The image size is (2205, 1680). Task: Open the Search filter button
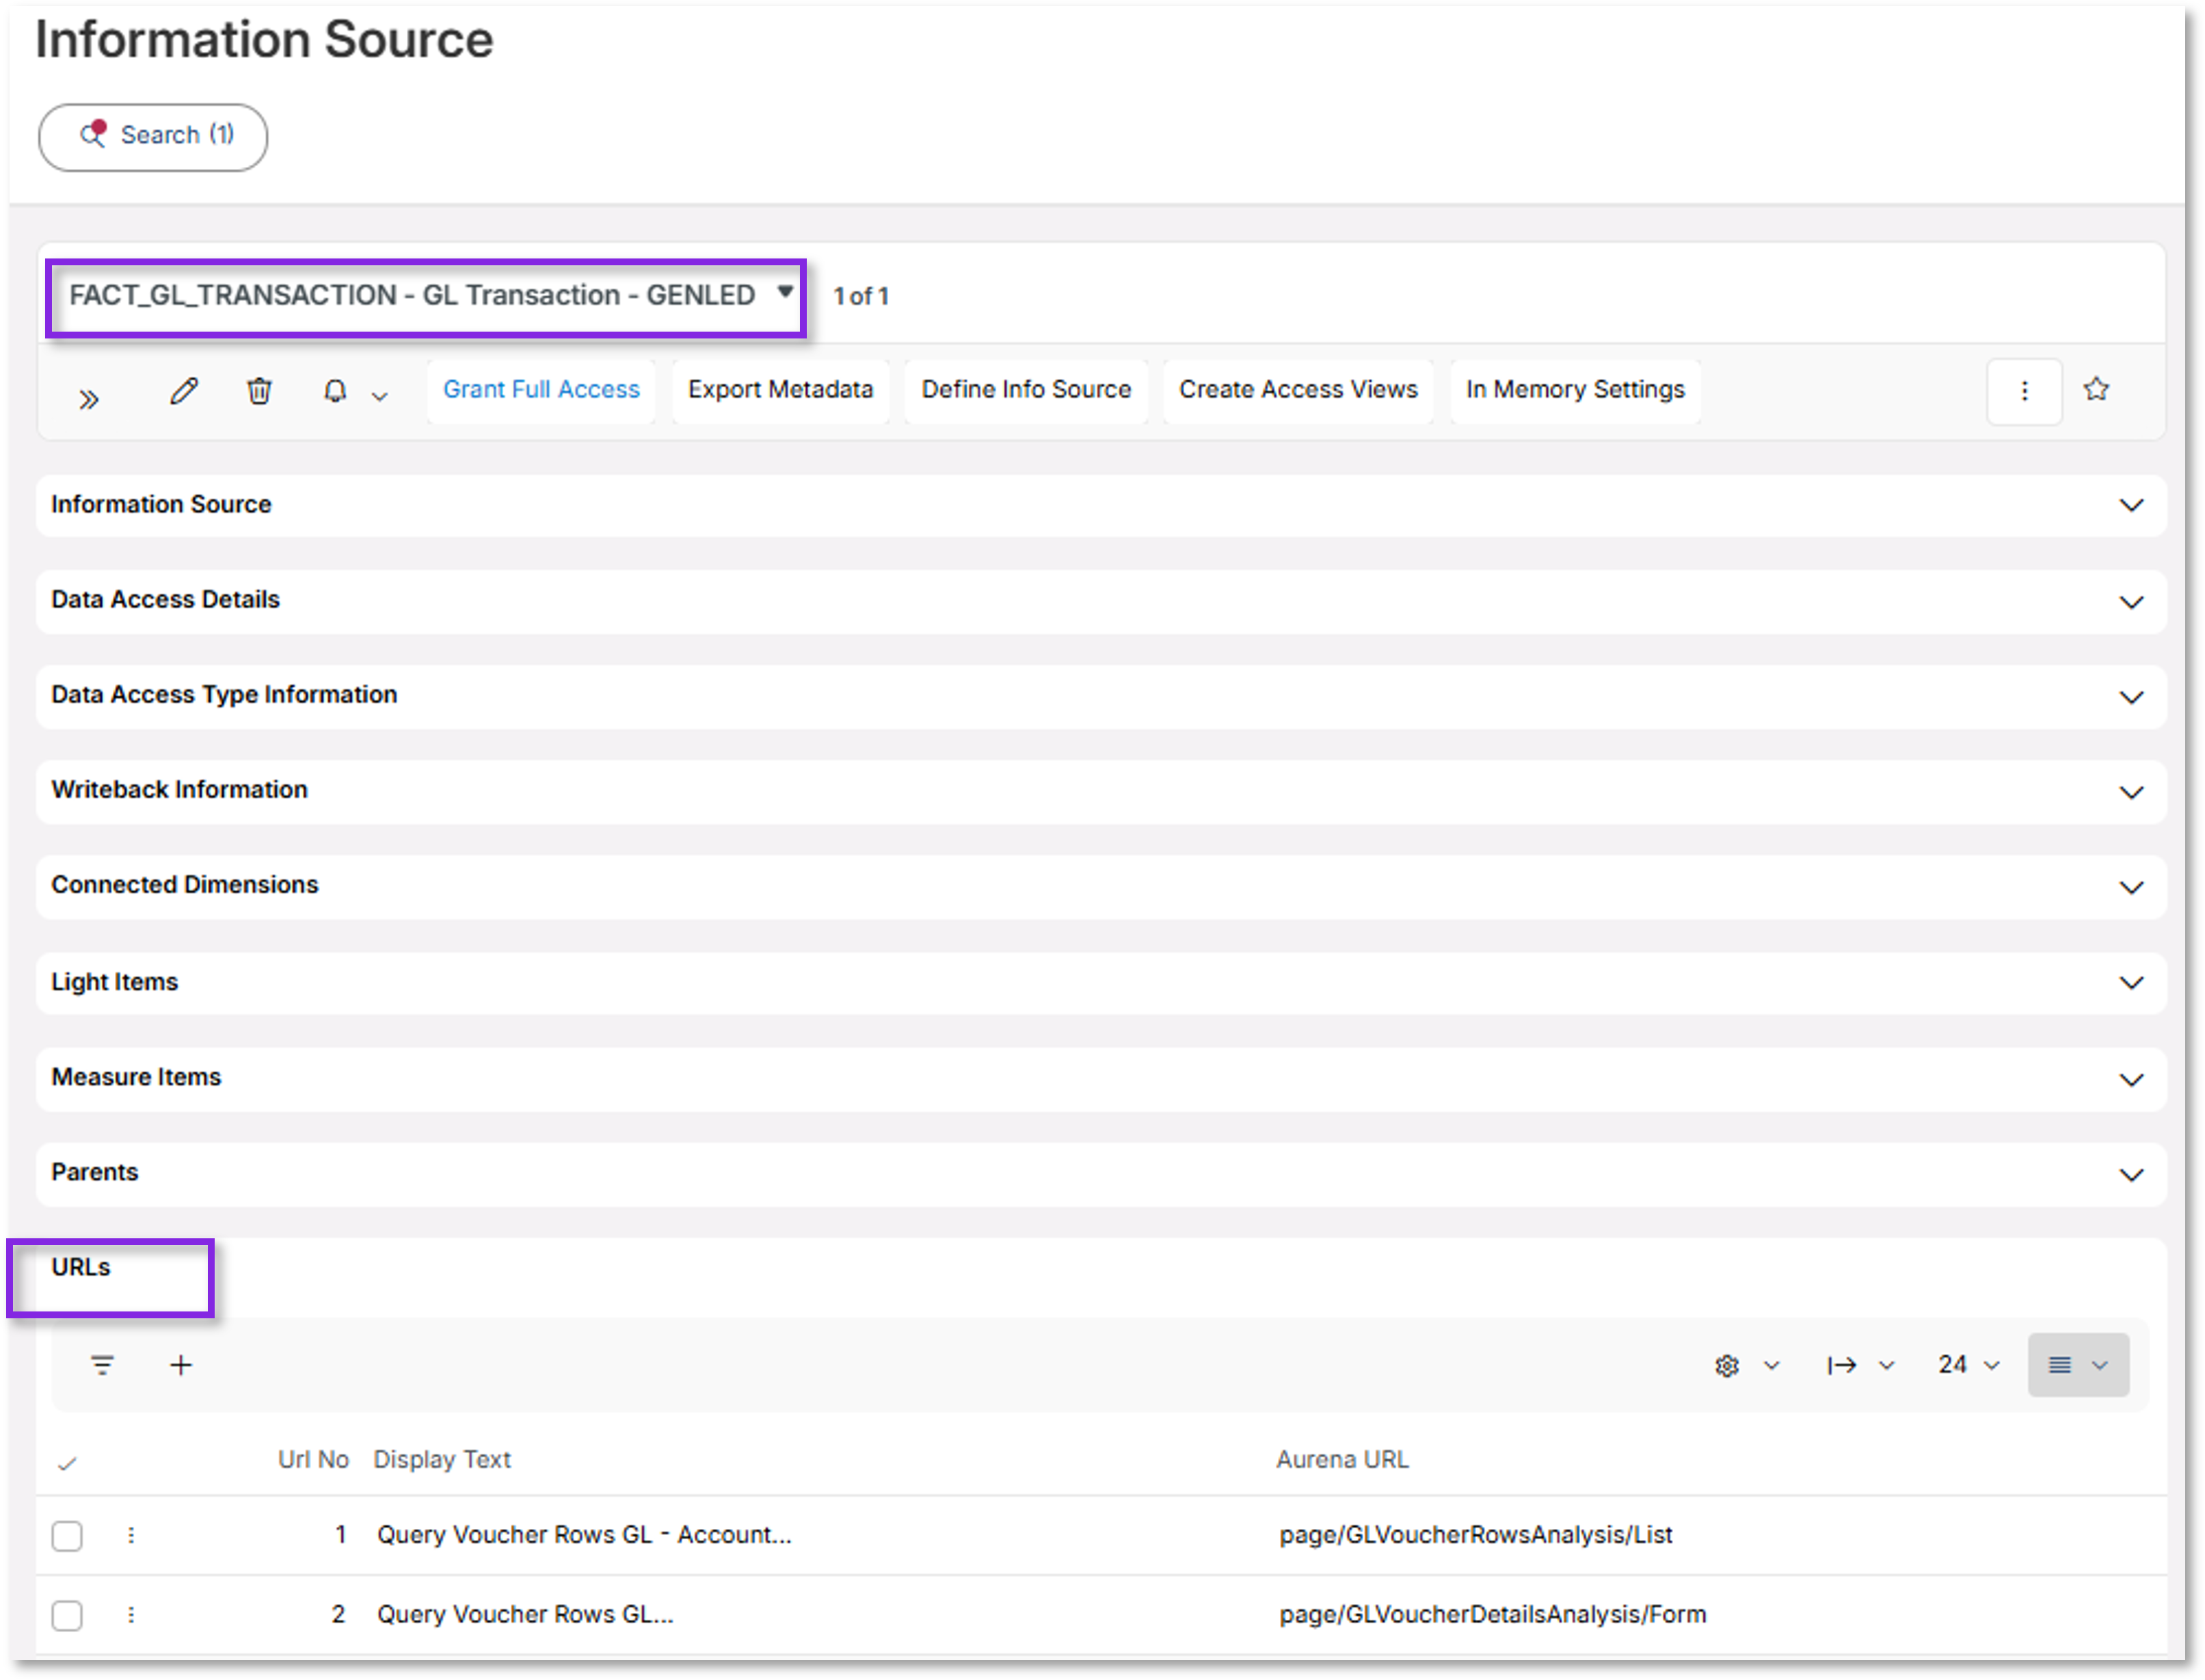pyautogui.click(x=152, y=136)
